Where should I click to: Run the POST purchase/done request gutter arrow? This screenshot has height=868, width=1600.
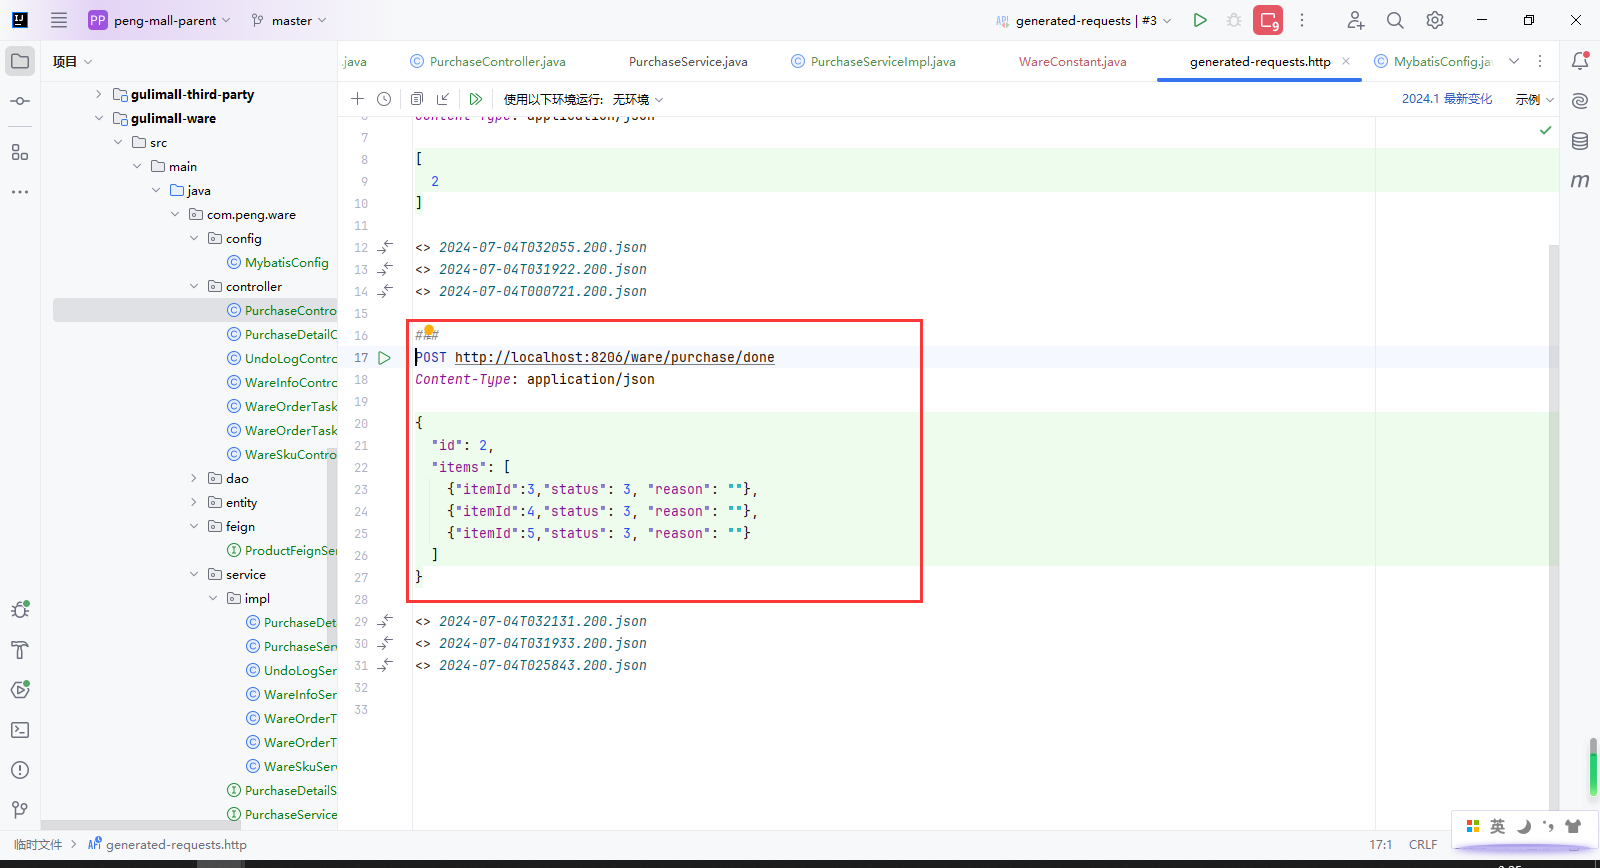point(384,358)
